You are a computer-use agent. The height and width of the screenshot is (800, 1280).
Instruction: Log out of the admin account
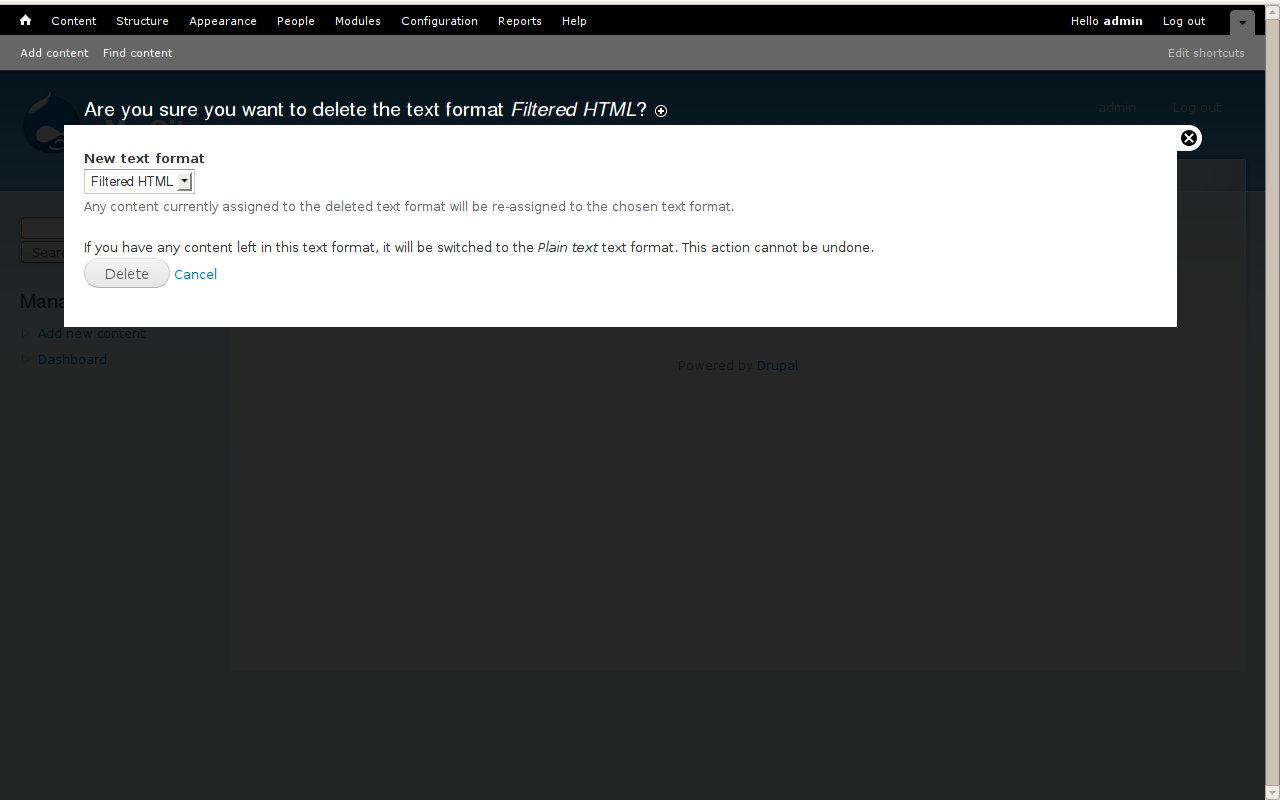tap(1183, 20)
